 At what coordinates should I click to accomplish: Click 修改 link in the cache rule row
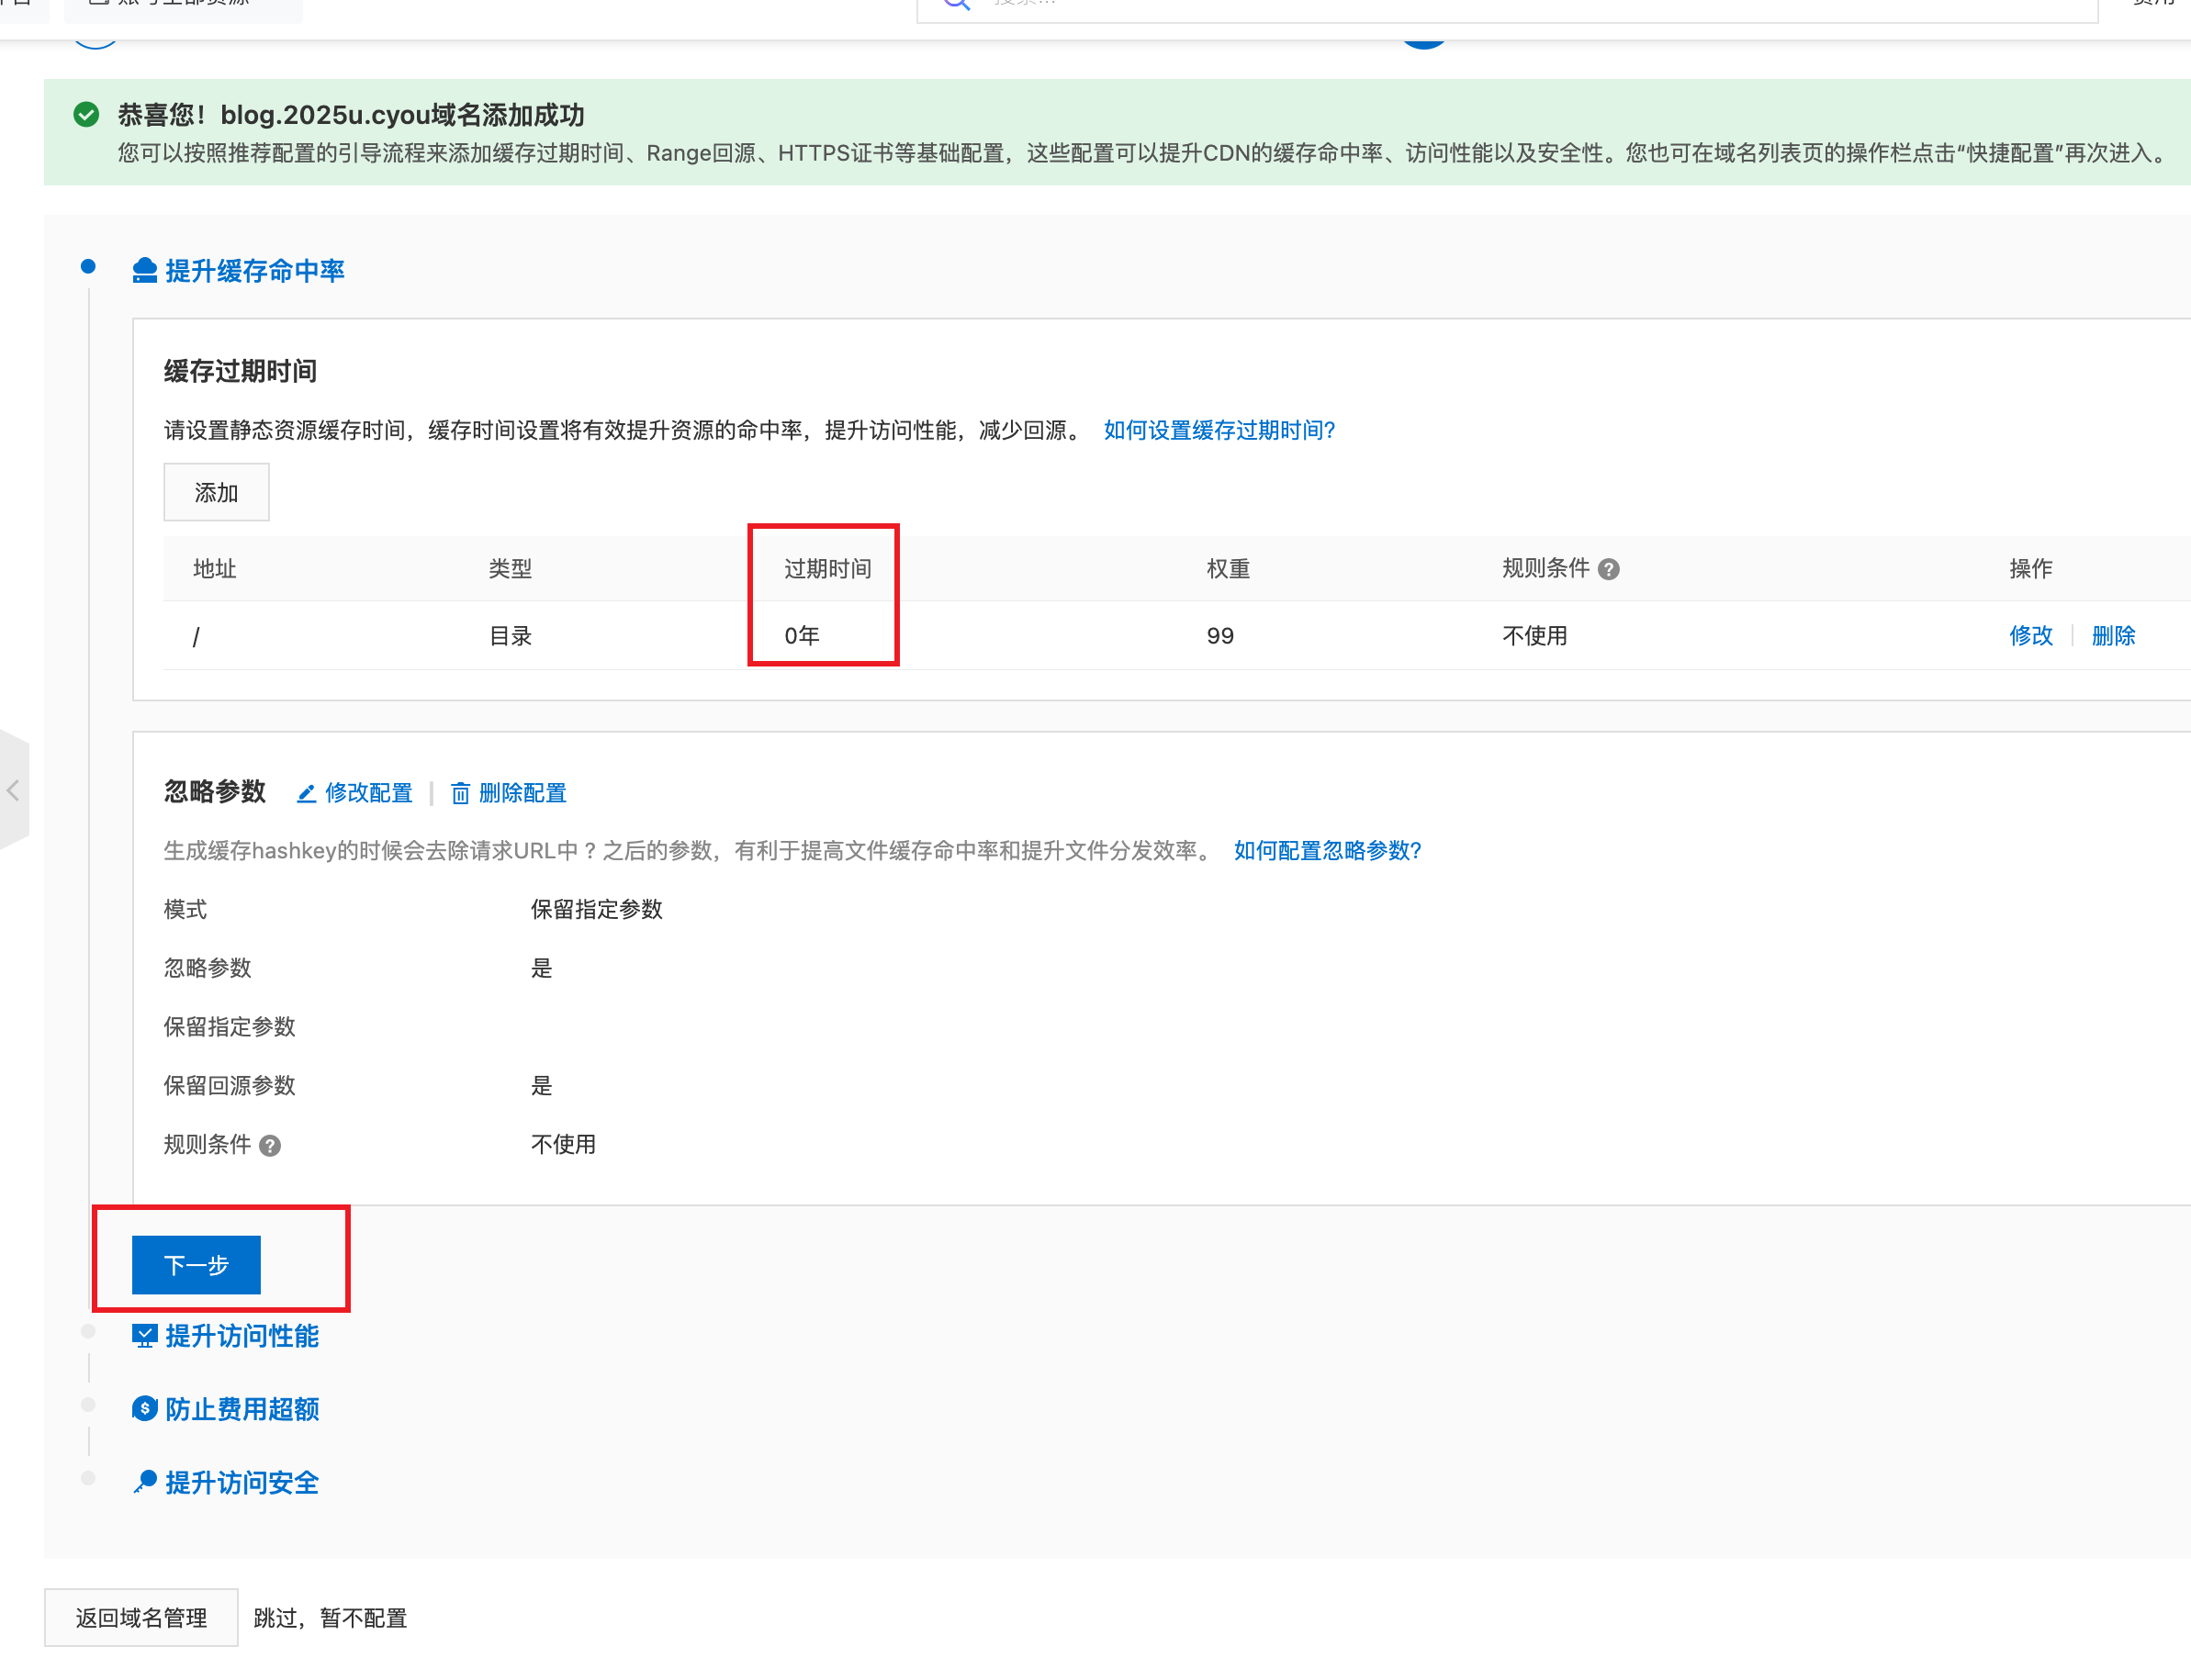click(2030, 635)
